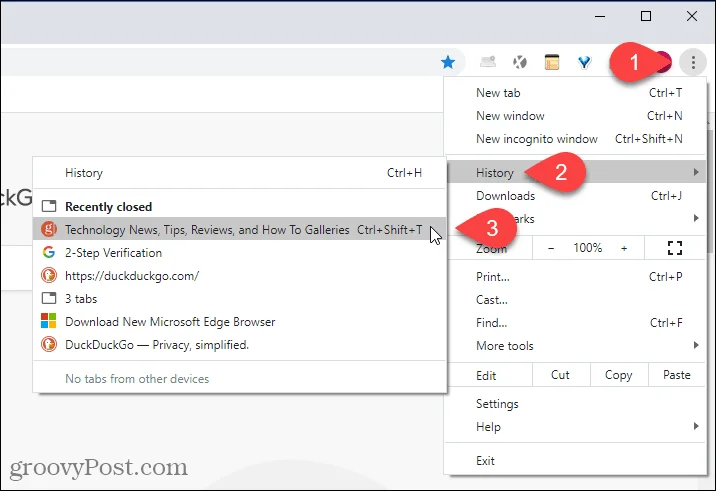
Task: Click the 100% zoom value
Action: [588, 248]
